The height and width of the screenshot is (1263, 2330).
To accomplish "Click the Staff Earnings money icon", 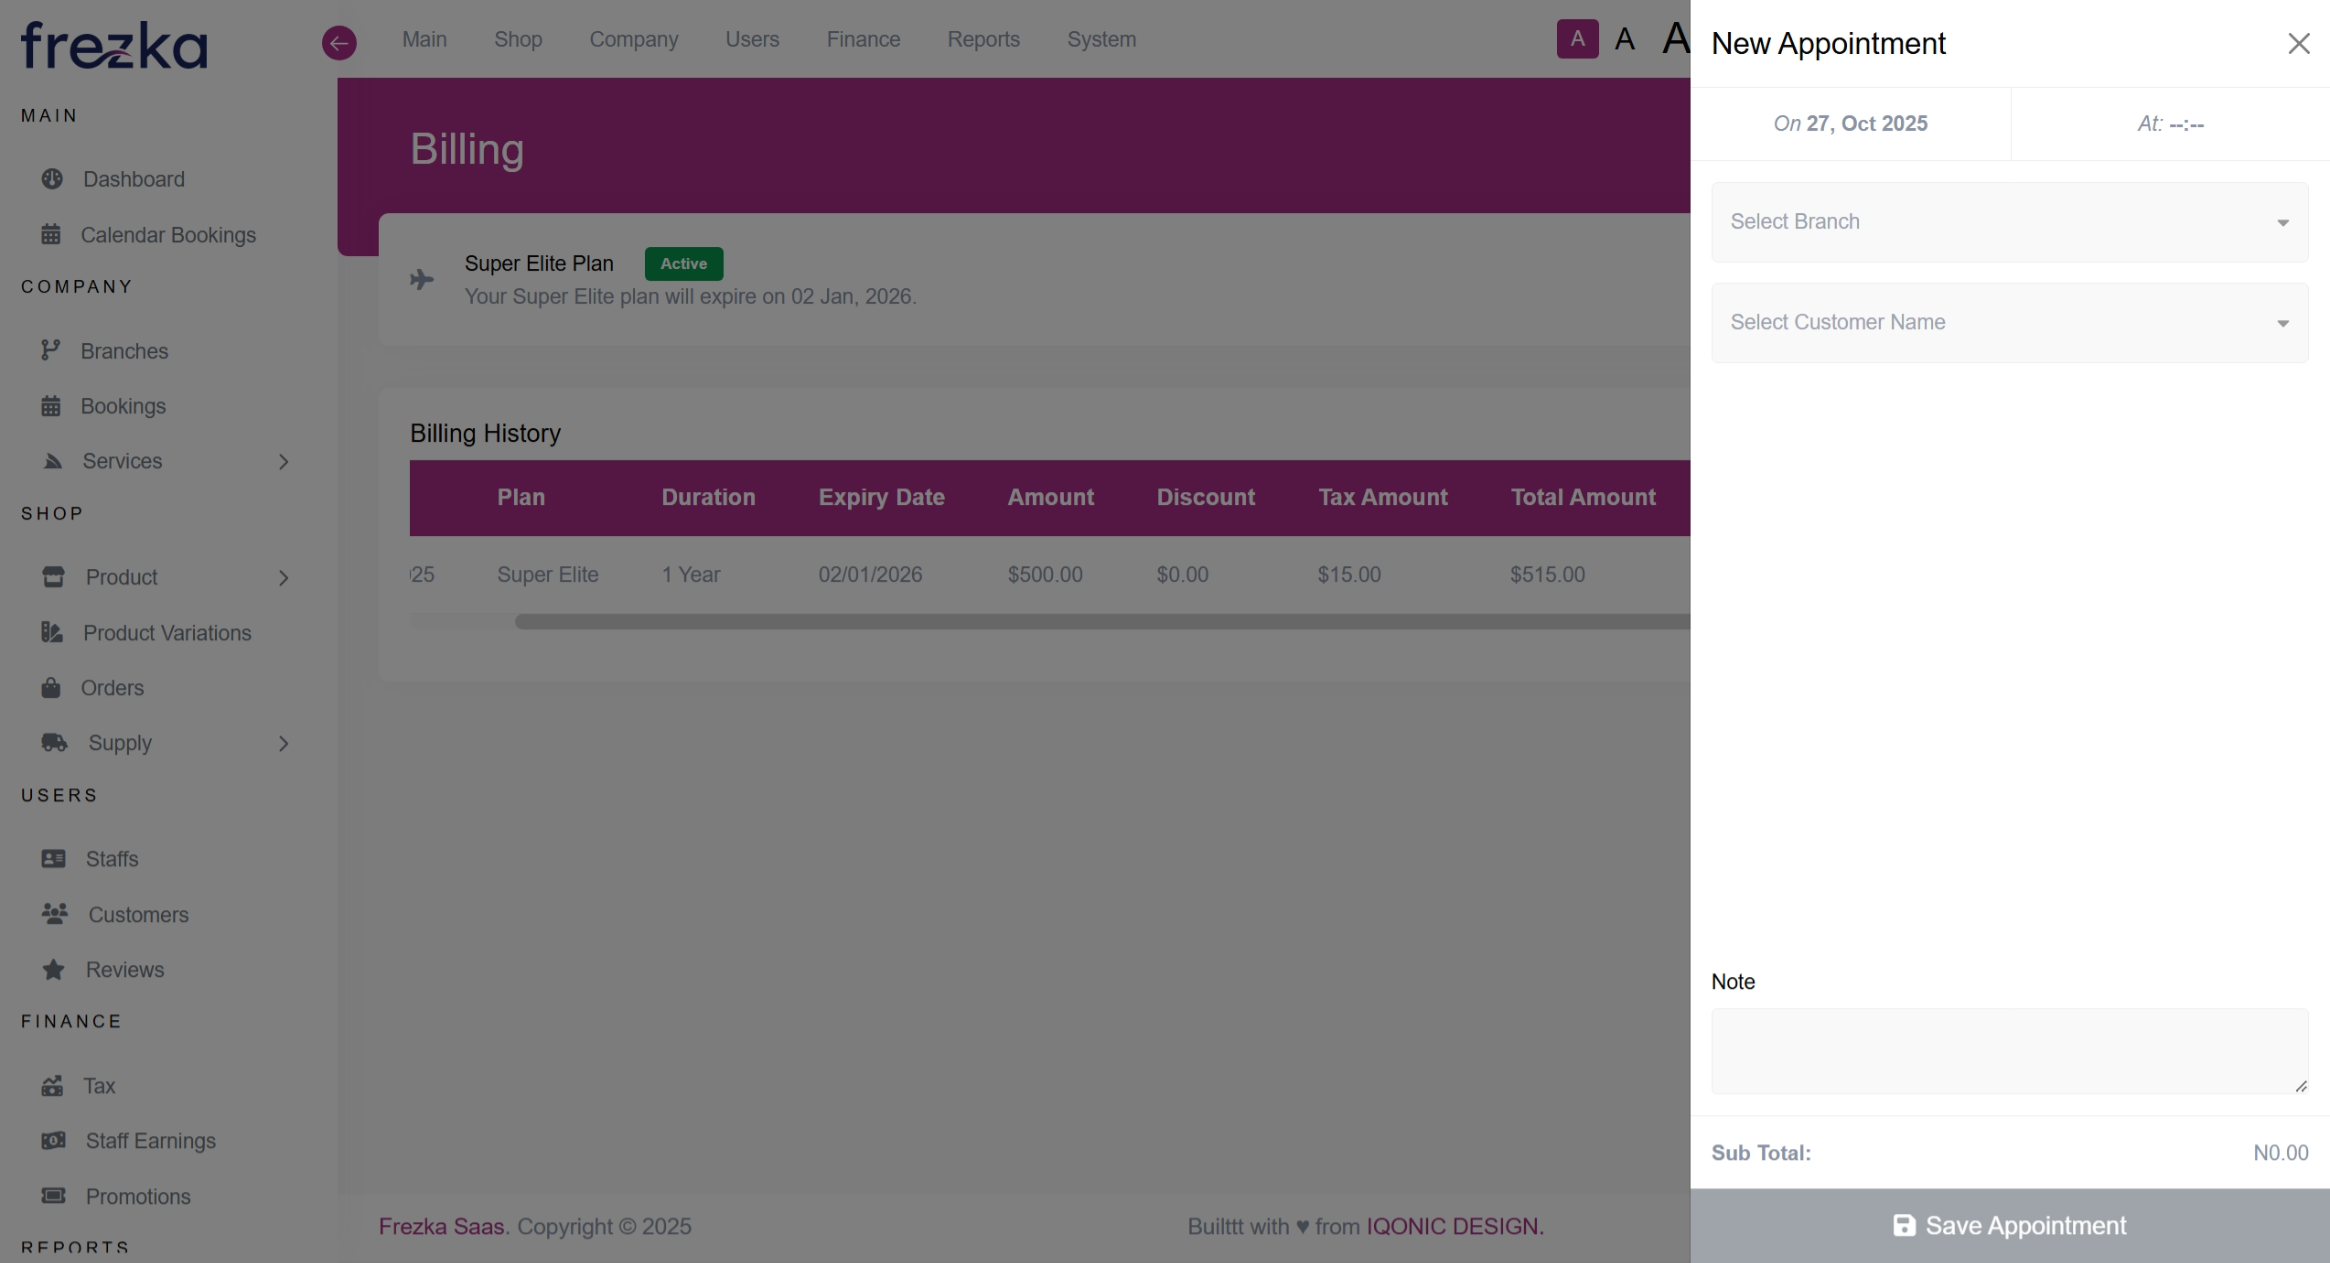I will 53,1140.
